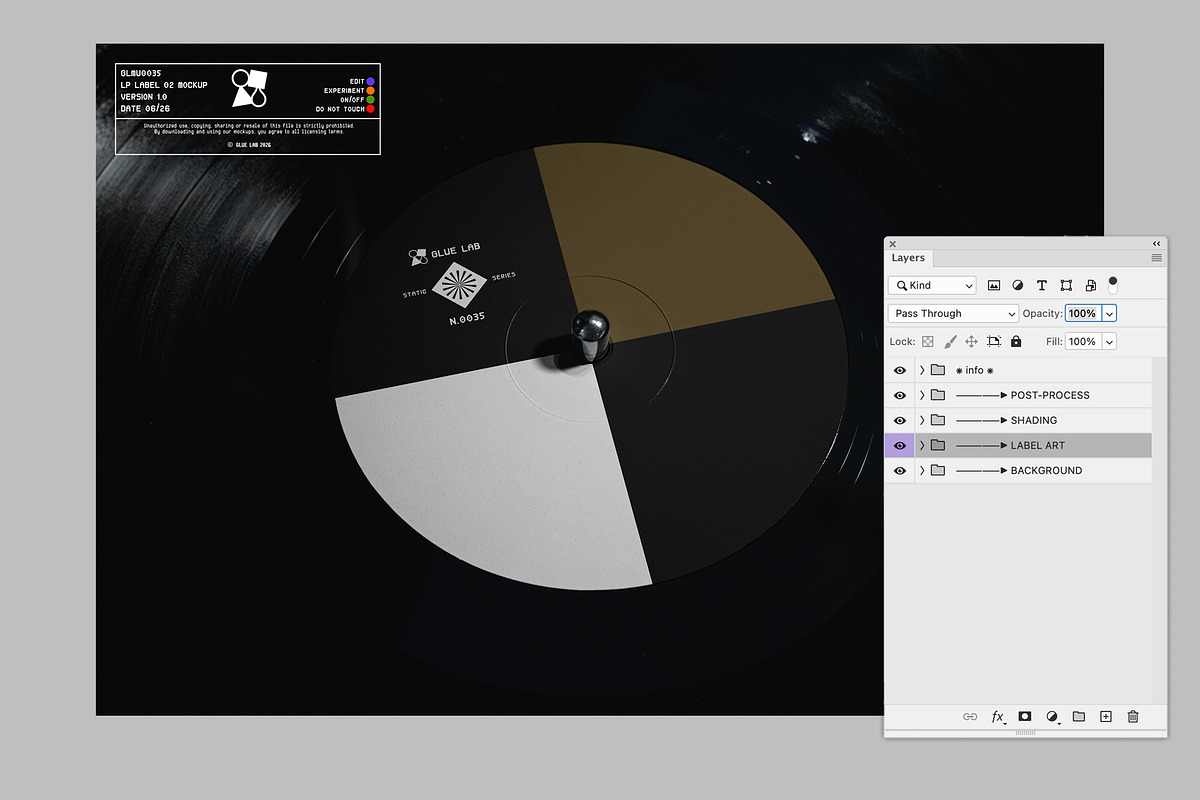Open the Fill slider dropdown arrow
Viewport: 1200px width, 800px height.
(x=1109, y=341)
